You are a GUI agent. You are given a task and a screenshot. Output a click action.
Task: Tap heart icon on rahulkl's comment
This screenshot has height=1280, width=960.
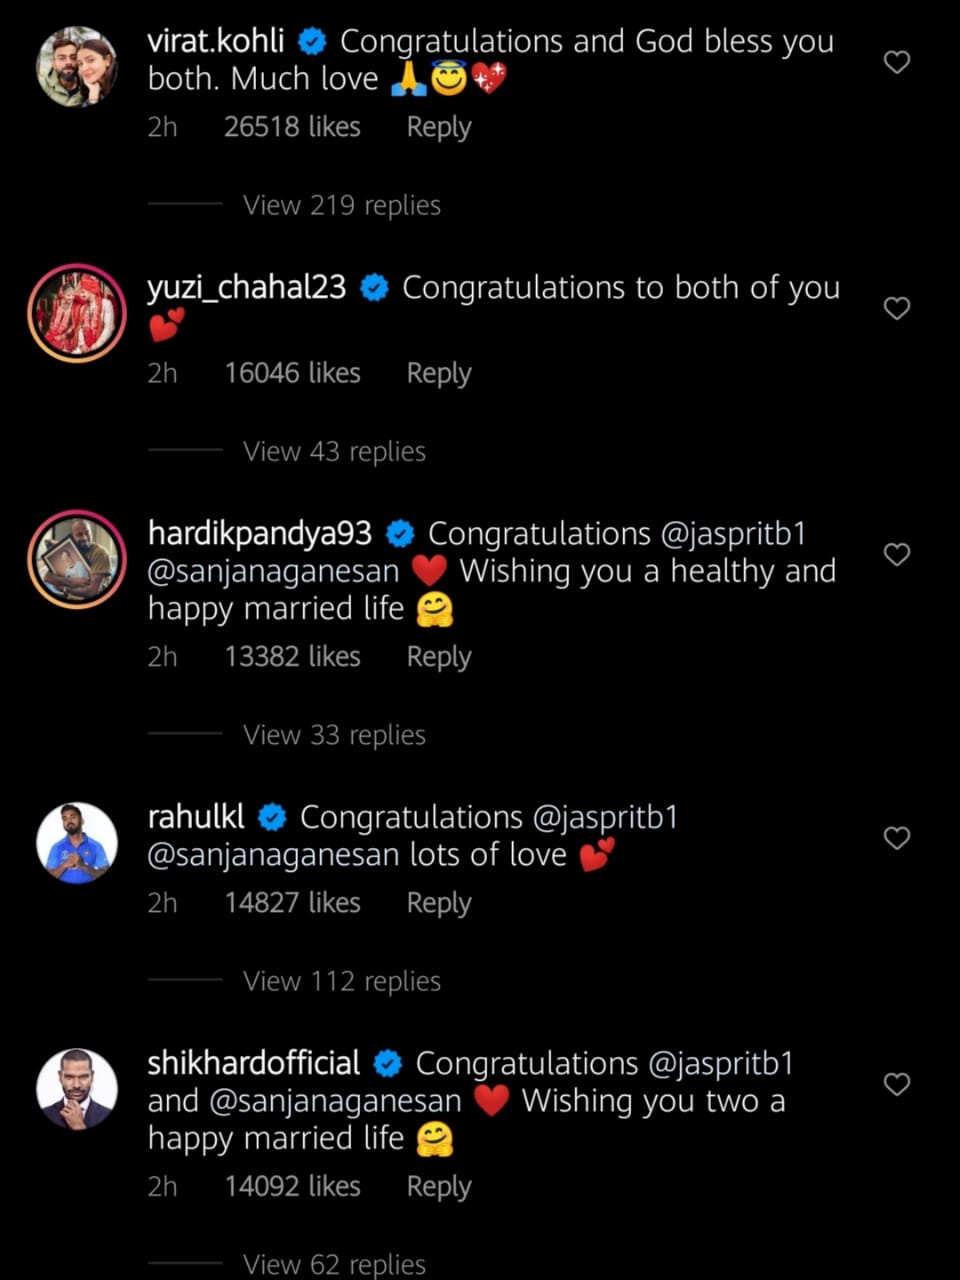[x=897, y=838]
